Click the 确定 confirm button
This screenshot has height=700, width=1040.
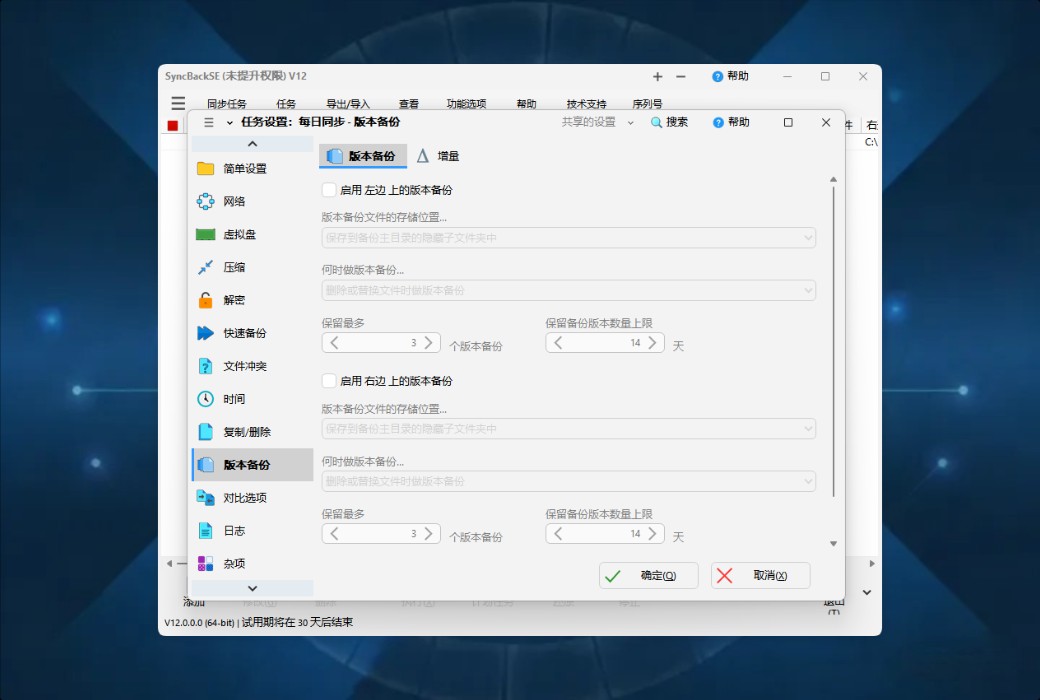click(x=647, y=574)
